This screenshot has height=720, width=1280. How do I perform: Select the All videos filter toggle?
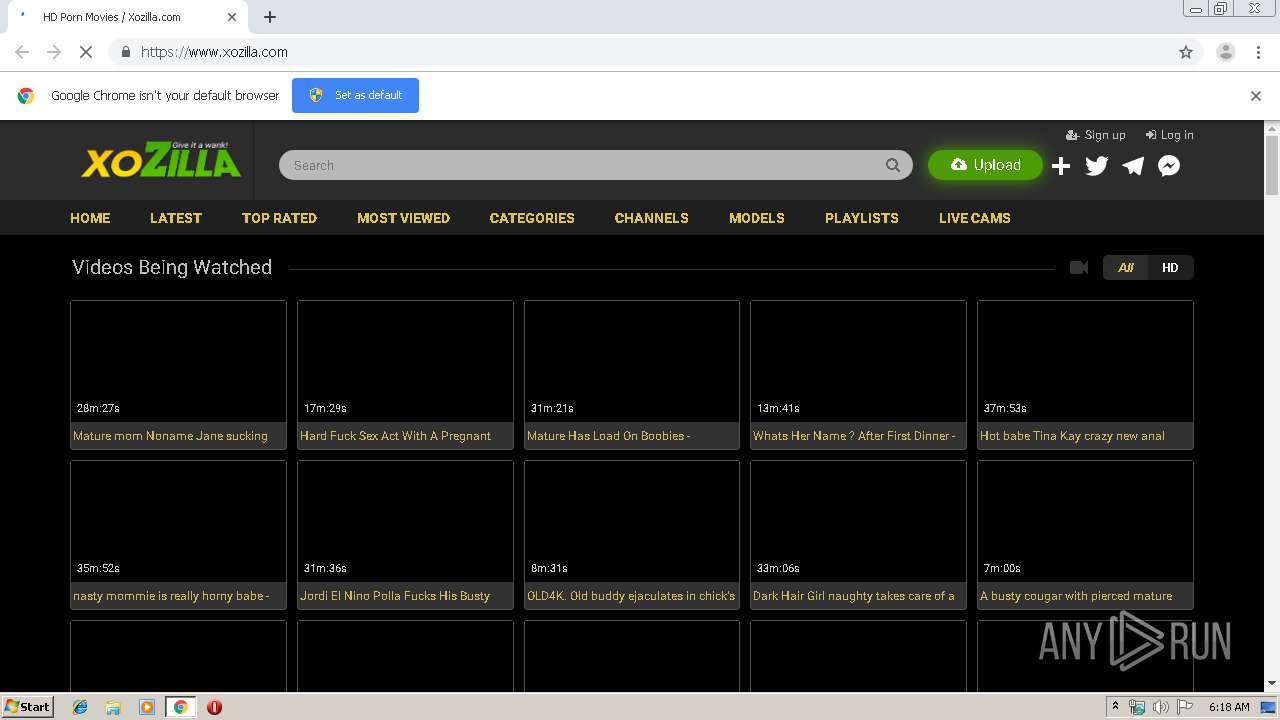pos(1125,267)
